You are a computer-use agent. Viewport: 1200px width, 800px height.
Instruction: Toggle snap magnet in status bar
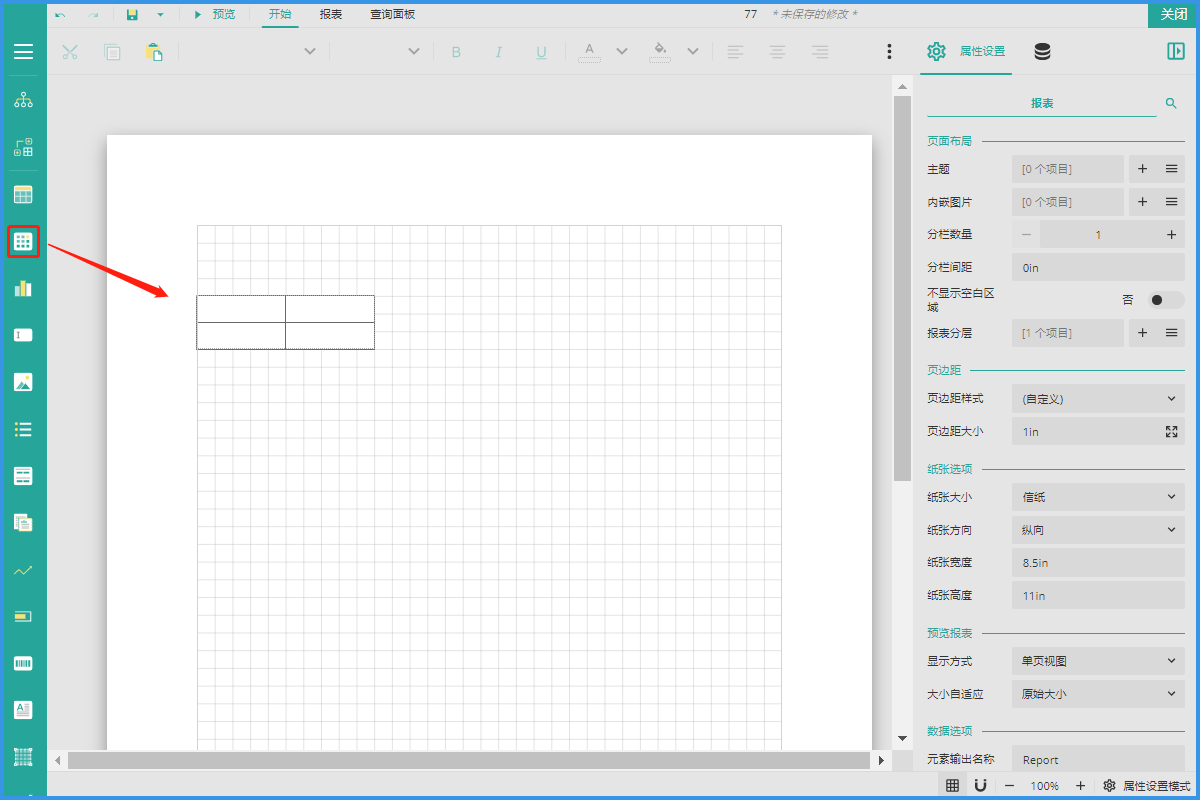pyautogui.click(x=981, y=786)
